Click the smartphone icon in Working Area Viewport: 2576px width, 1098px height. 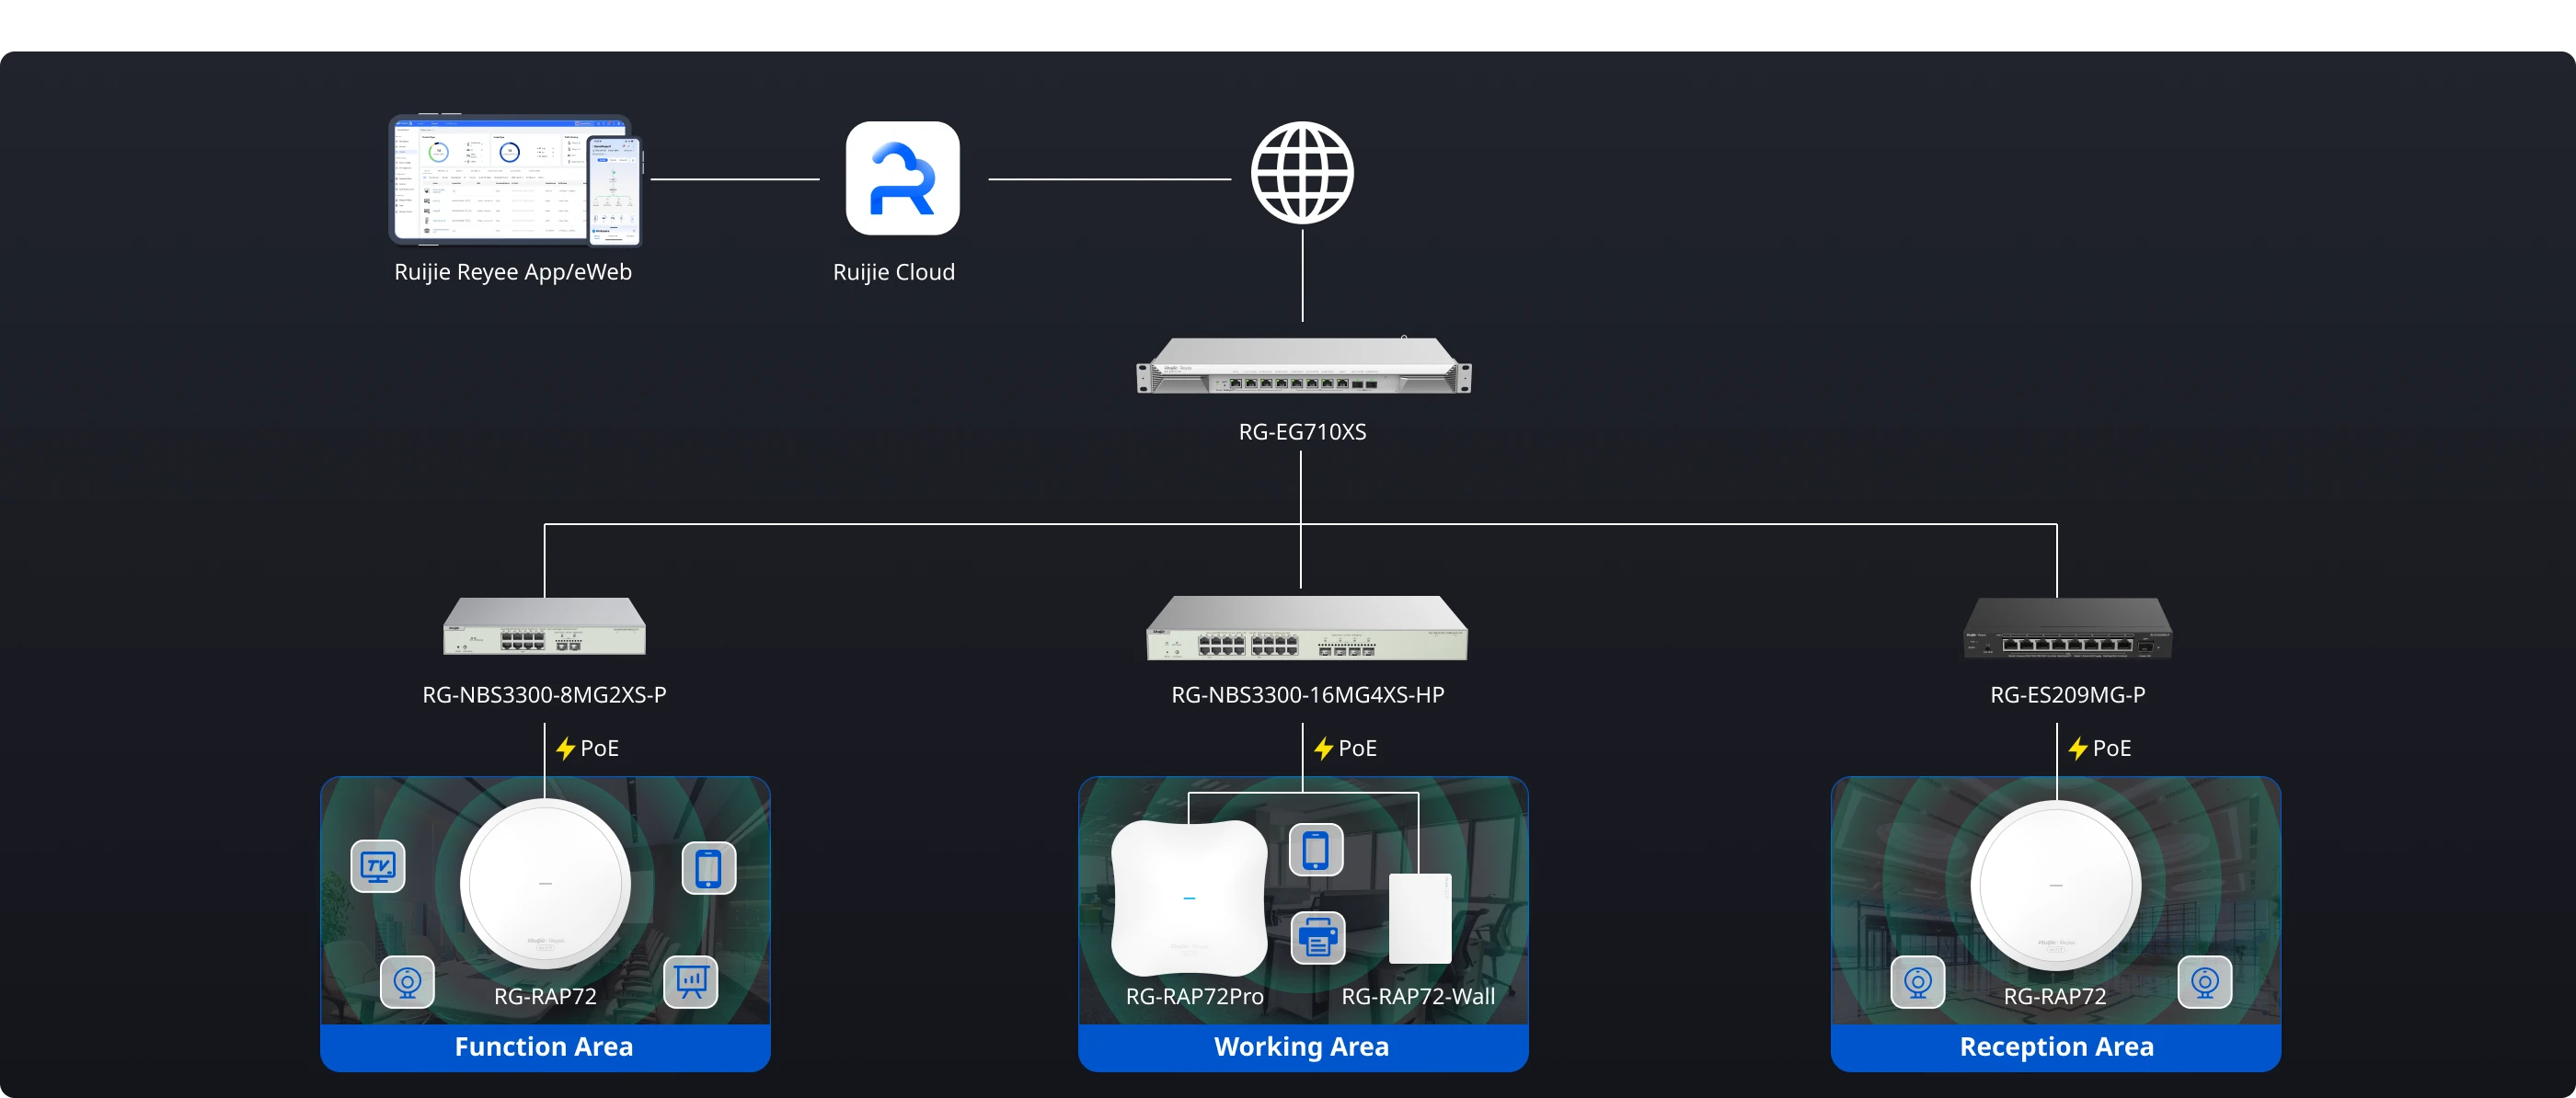pyautogui.click(x=1316, y=850)
